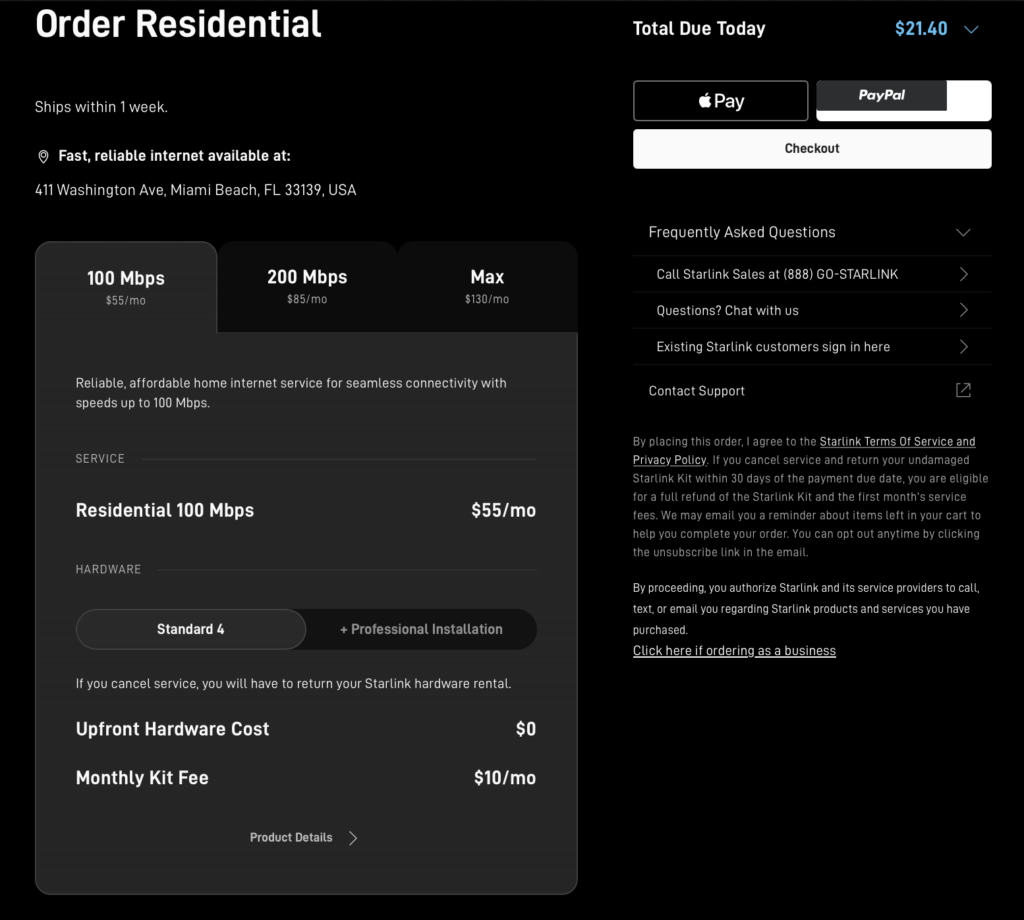Click the Total Due Today label
The width and height of the screenshot is (1024, 920).
(x=699, y=29)
